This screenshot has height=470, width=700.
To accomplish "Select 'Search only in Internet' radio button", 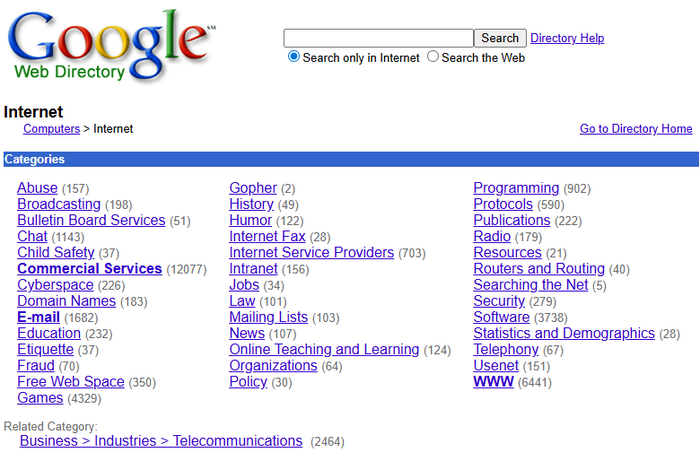I will [294, 57].
